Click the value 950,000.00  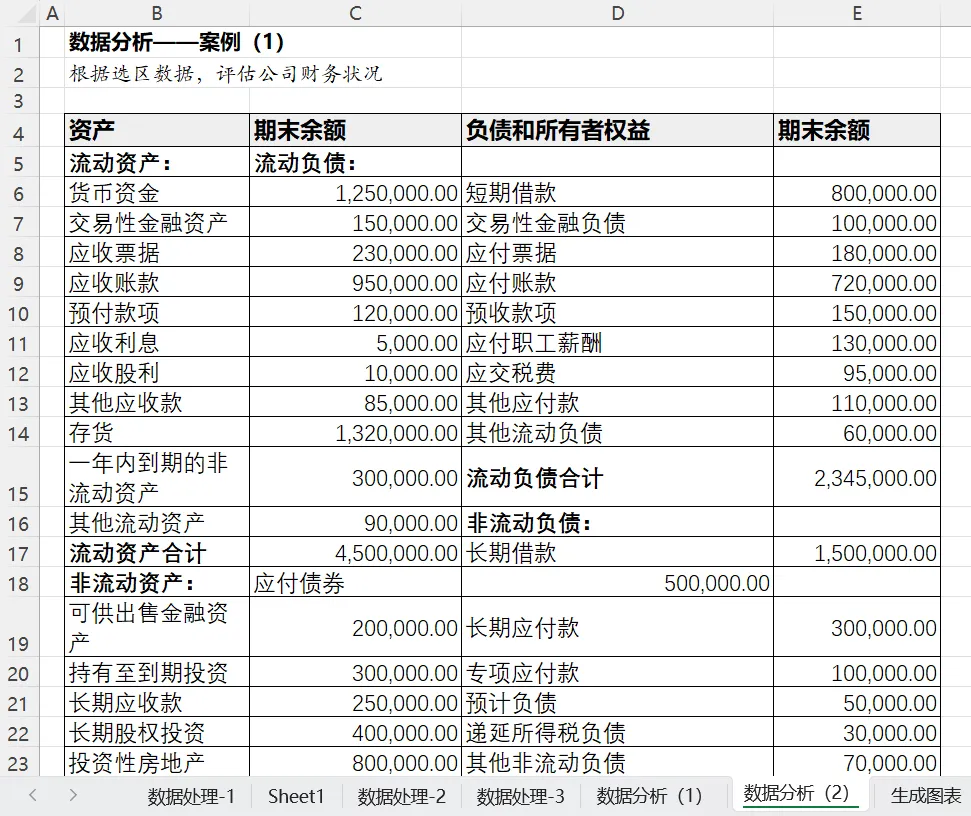[355, 282]
